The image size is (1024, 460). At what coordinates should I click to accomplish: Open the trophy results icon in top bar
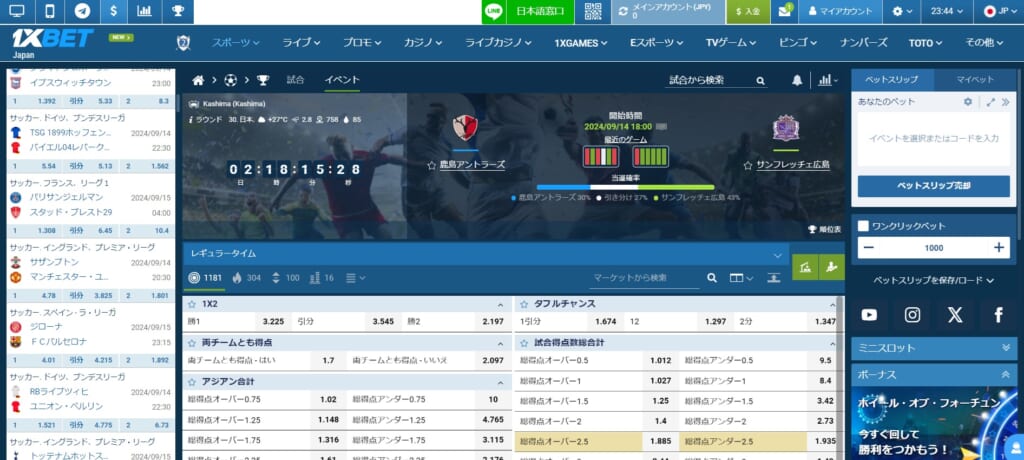tap(177, 11)
